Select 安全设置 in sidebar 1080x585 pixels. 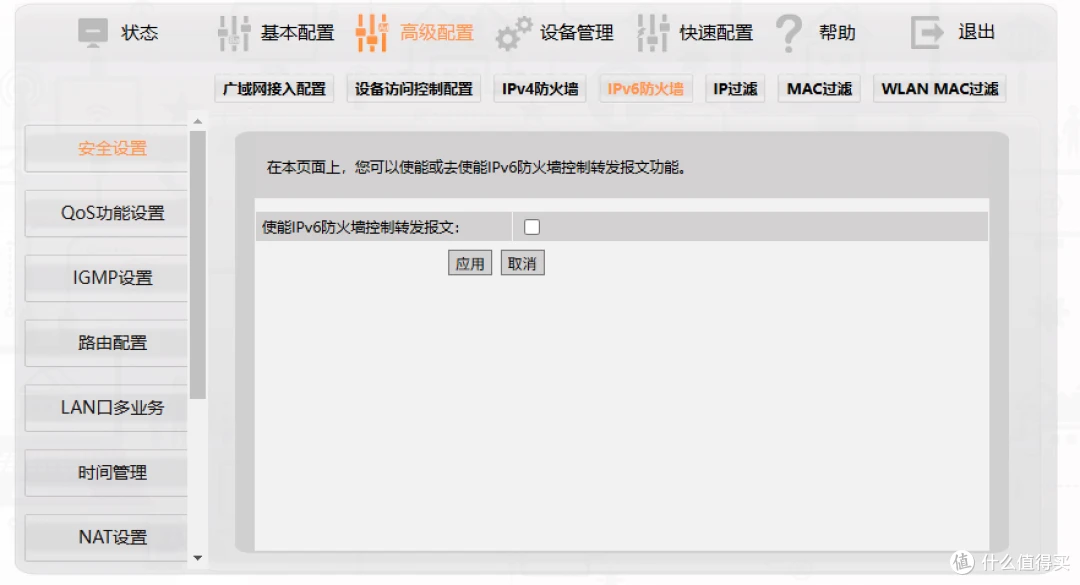106,148
